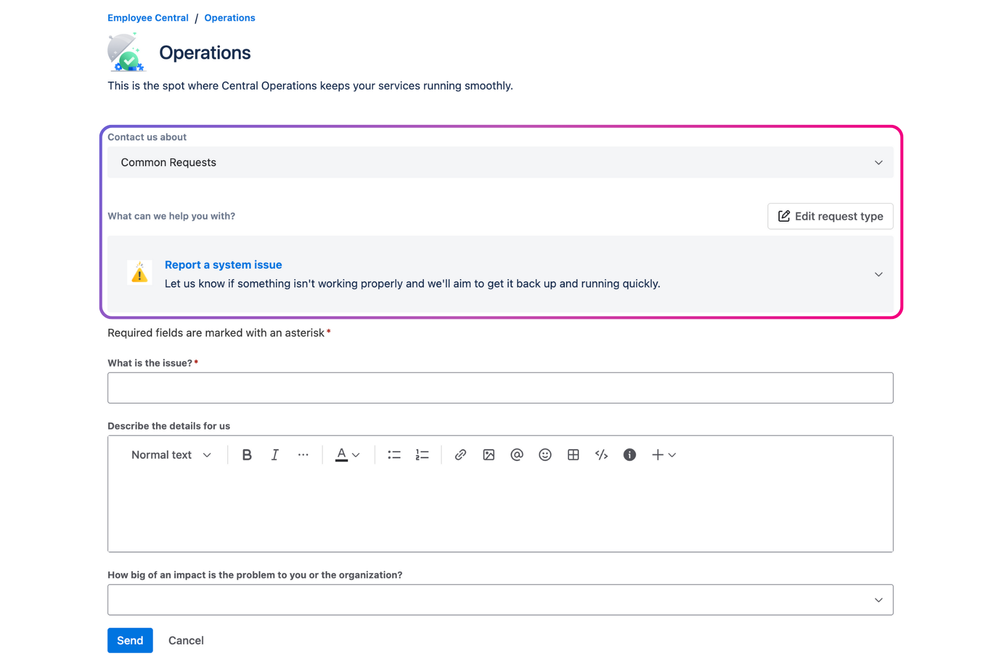The image size is (999, 666).
Task: Insert a bullet list
Action: (x=394, y=455)
